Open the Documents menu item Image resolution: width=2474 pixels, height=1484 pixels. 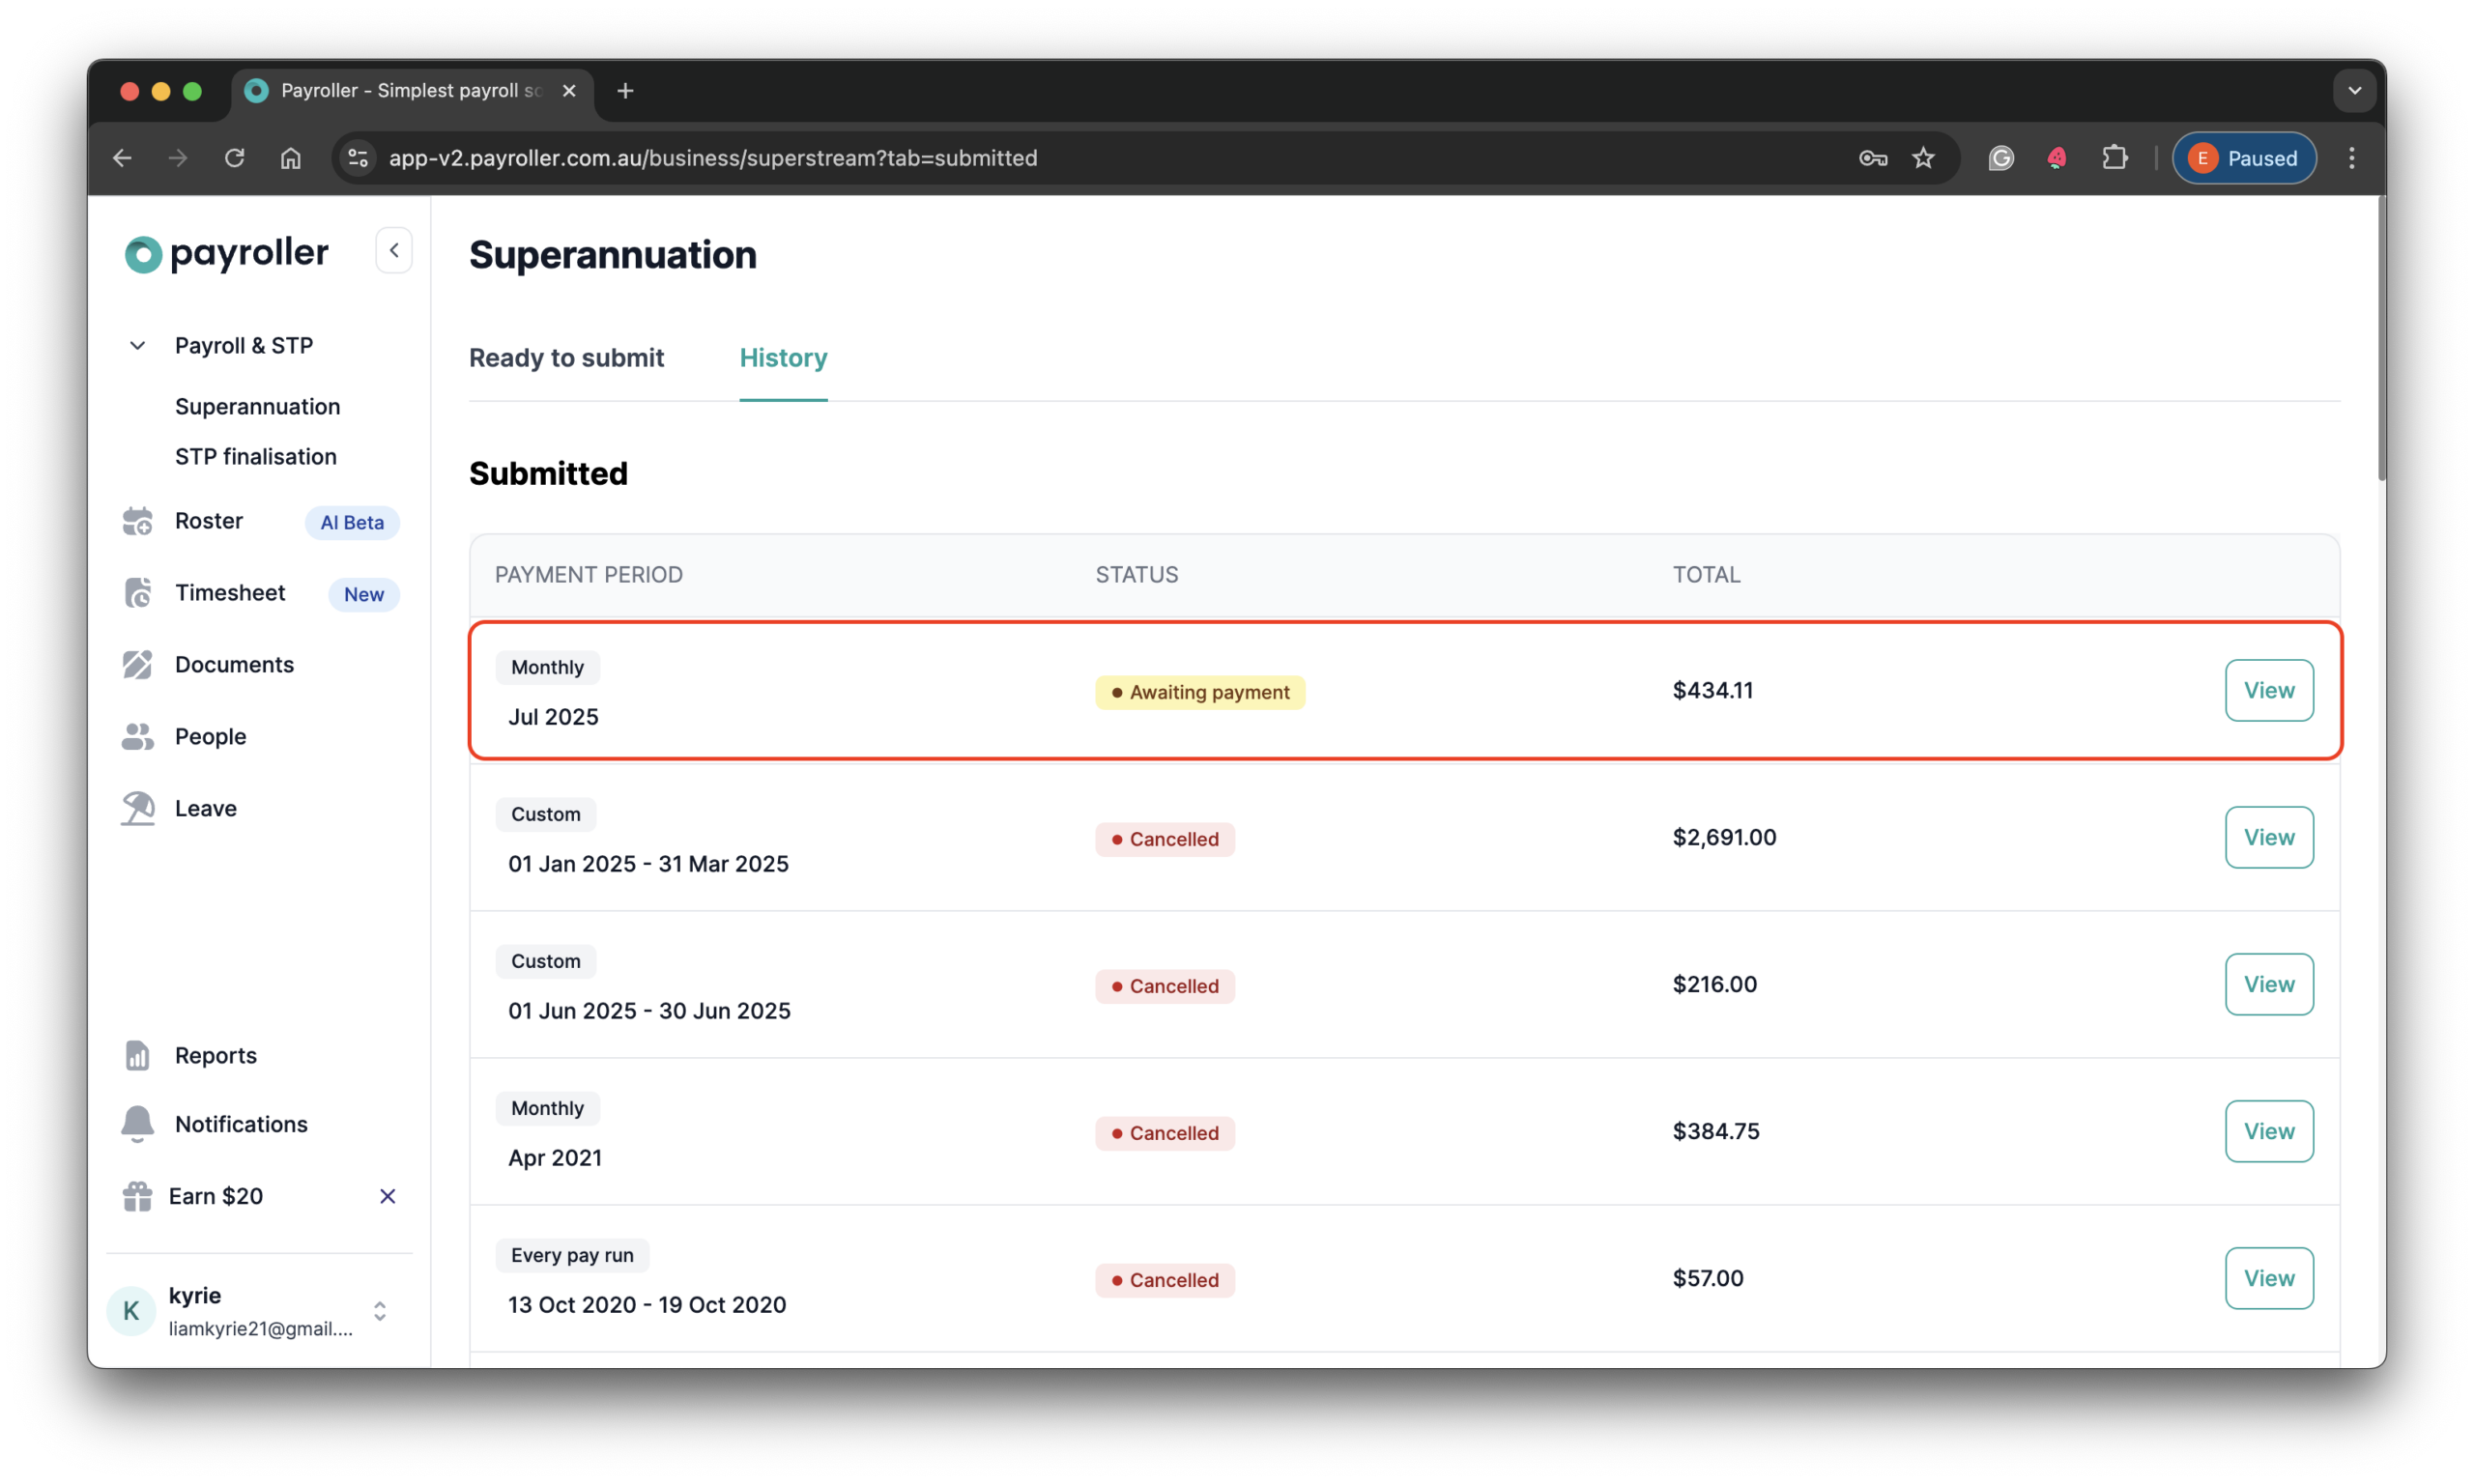click(234, 665)
